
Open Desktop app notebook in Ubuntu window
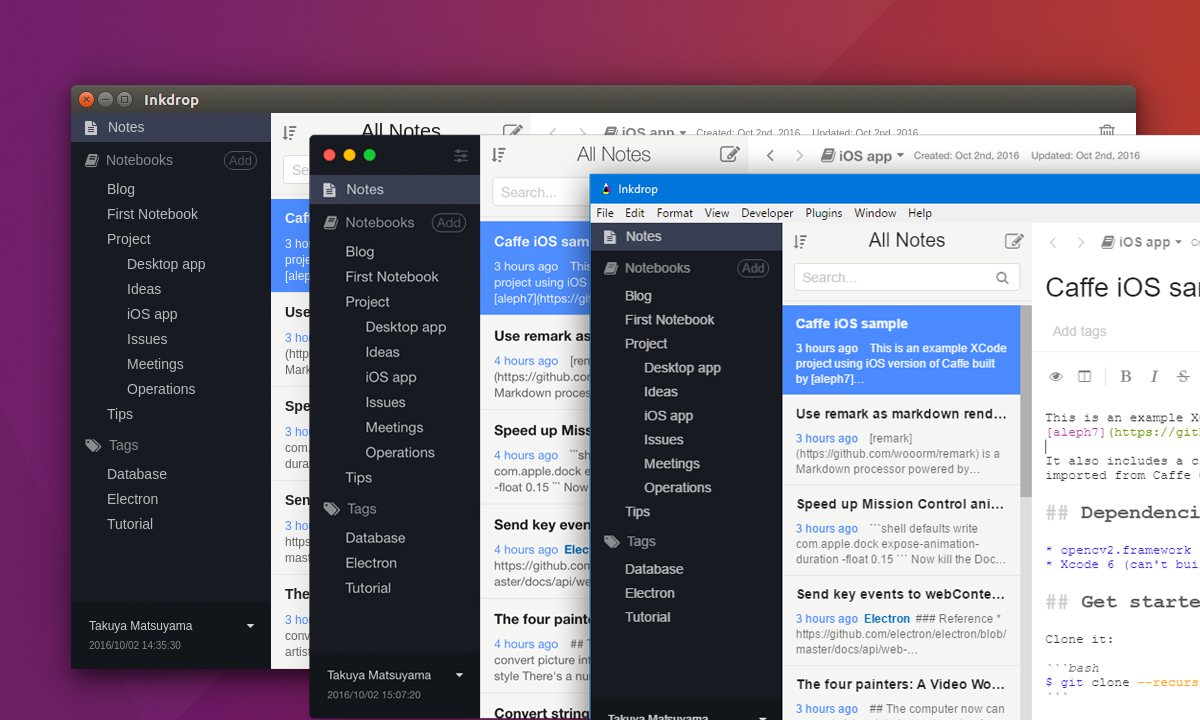[x=166, y=264]
